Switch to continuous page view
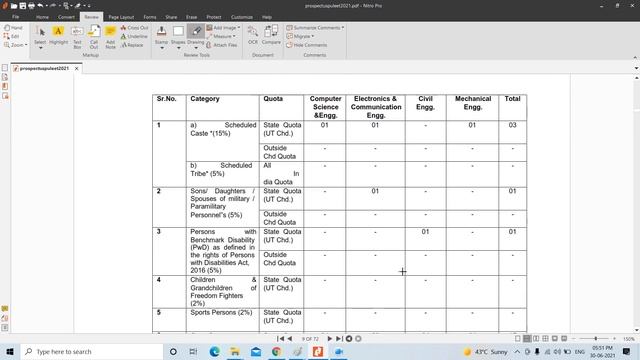Screen dimensions: 640x360 [527, 339]
